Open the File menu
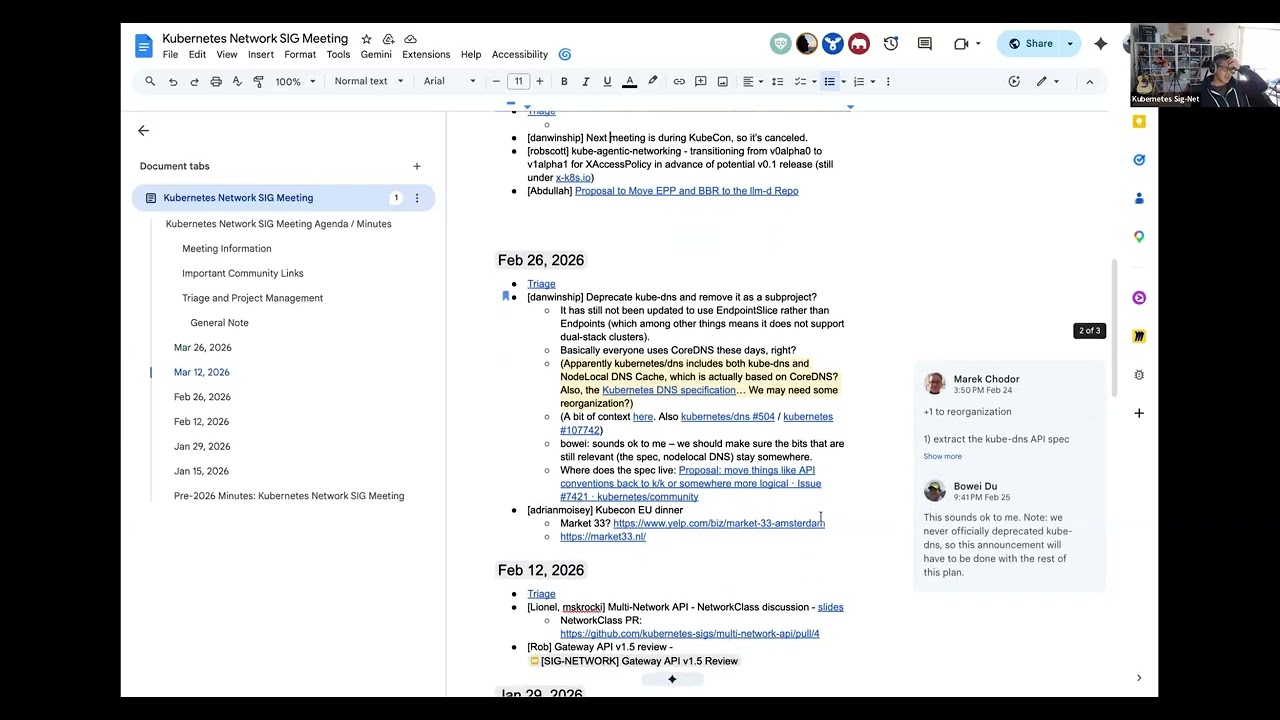This screenshot has width=1280, height=720. click(171, 55)
